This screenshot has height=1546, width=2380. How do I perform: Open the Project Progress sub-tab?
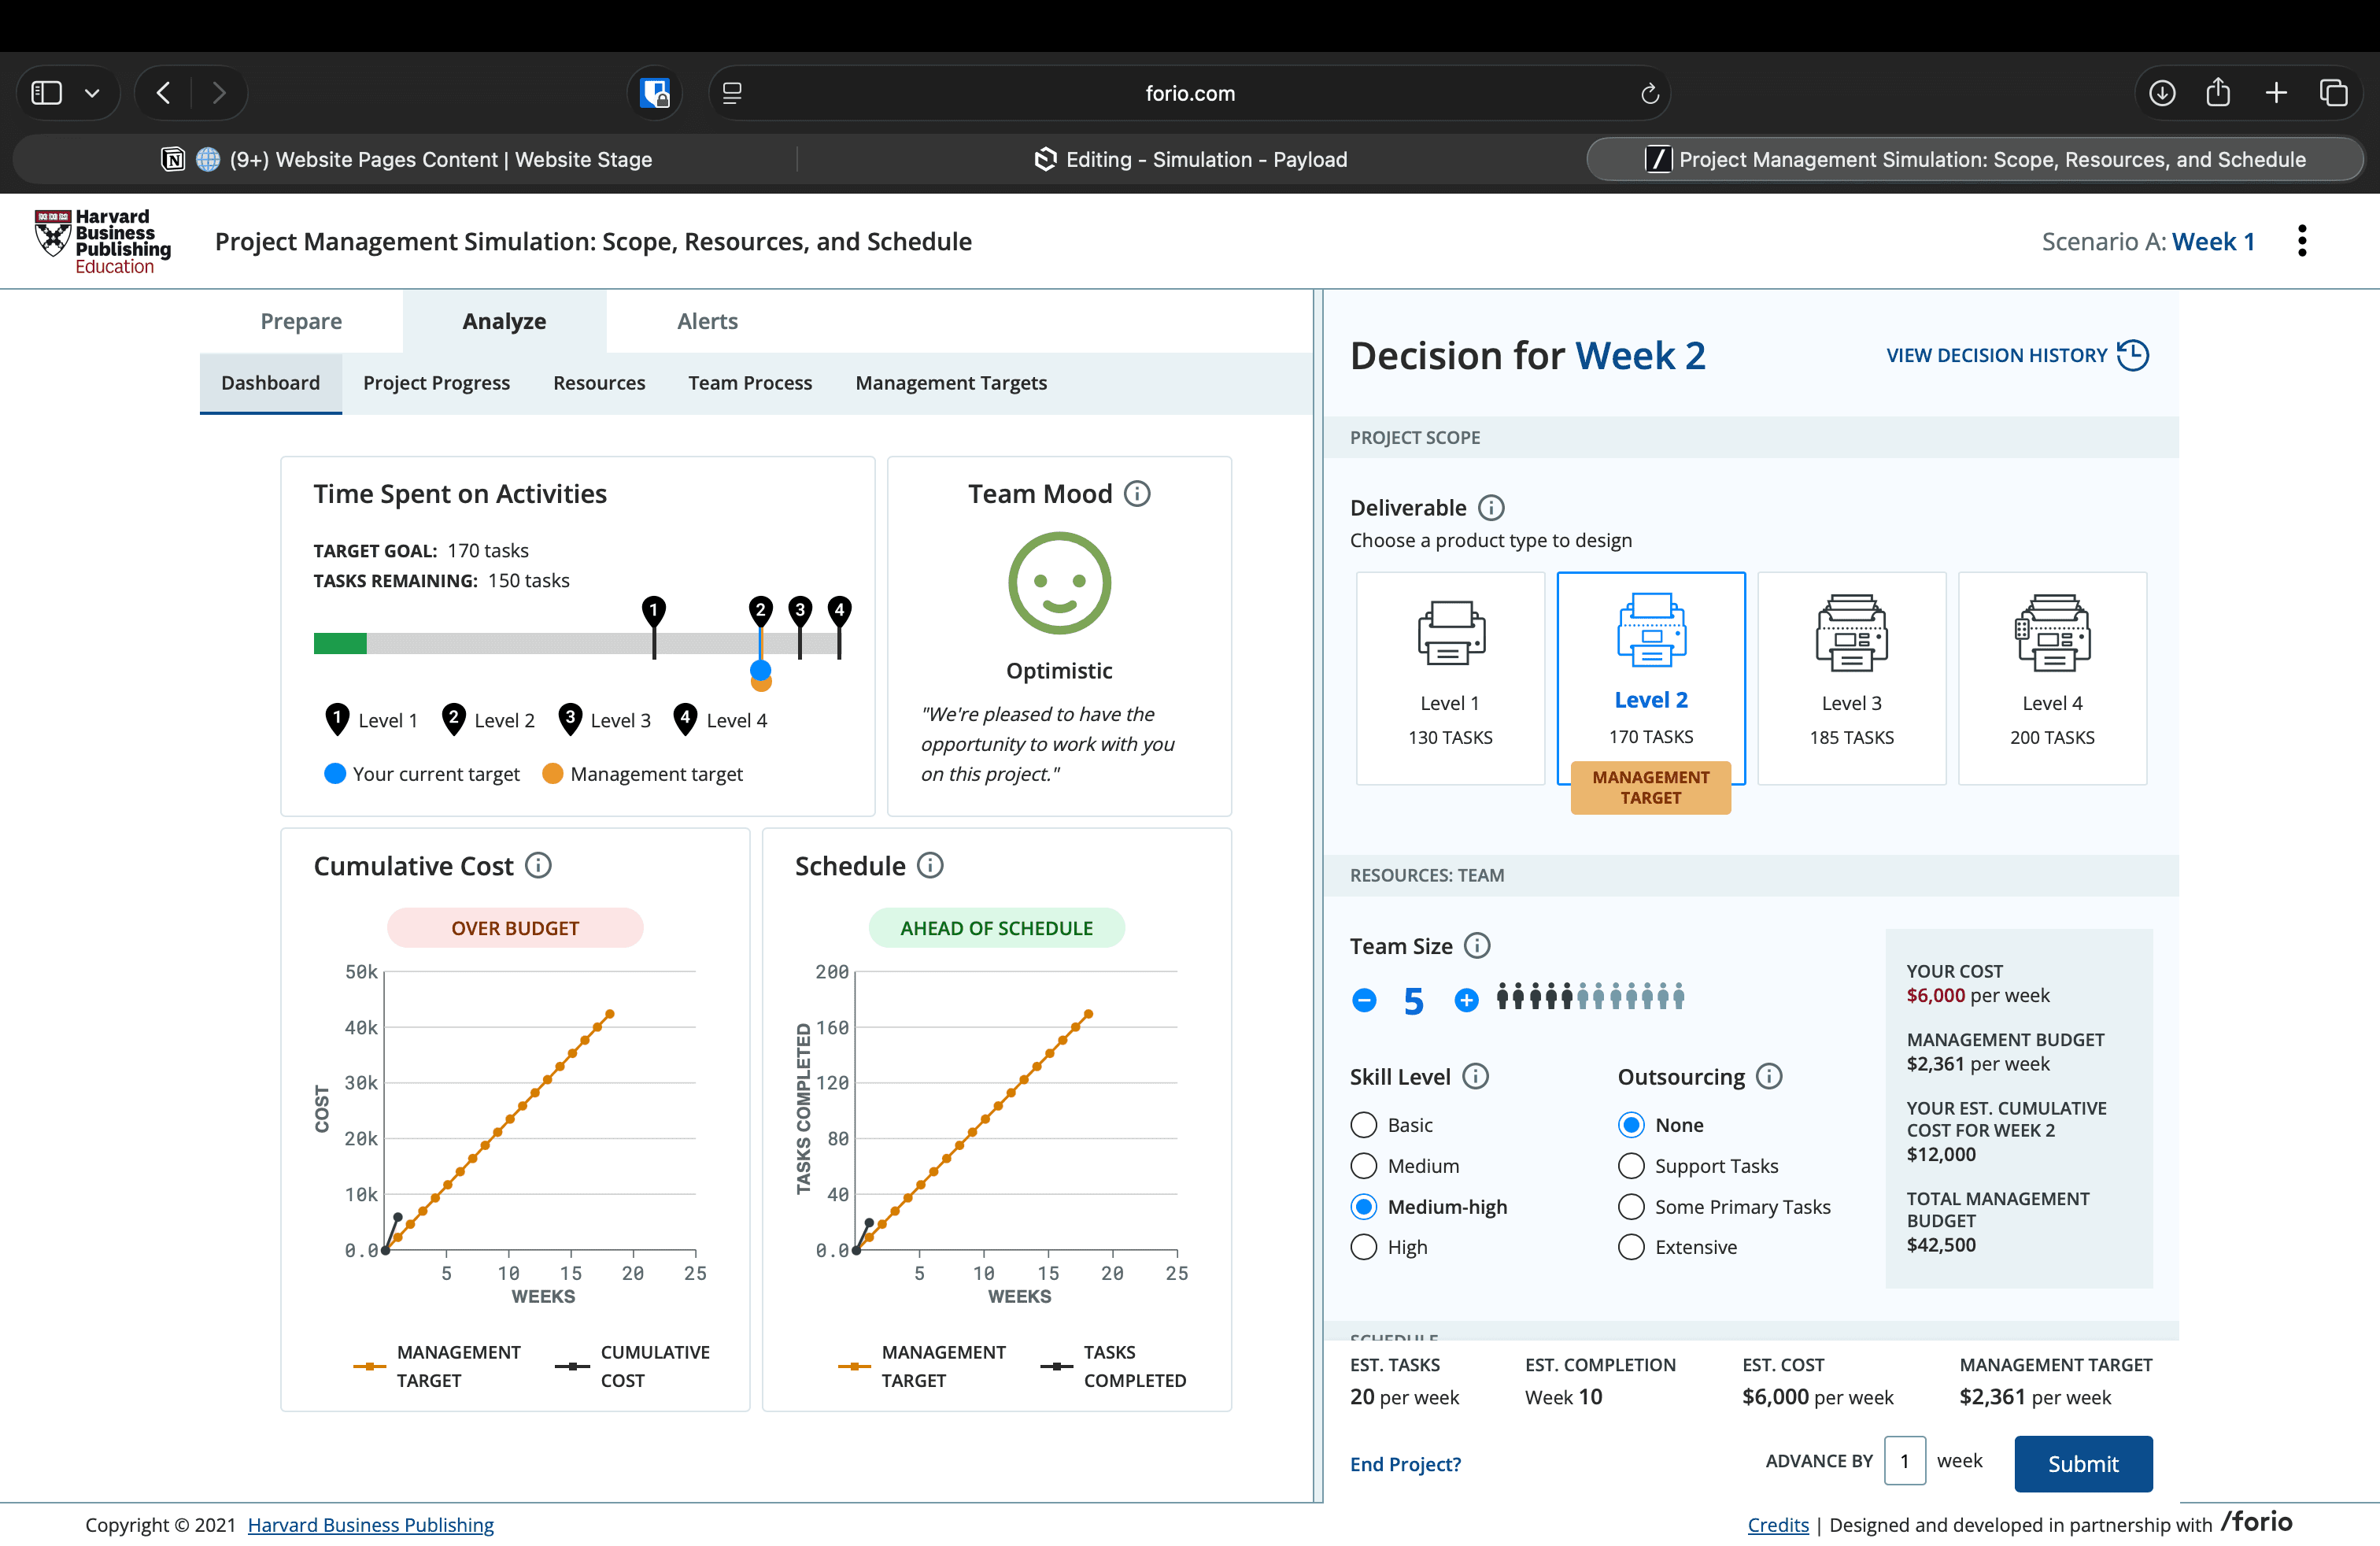tap(436, 383)
